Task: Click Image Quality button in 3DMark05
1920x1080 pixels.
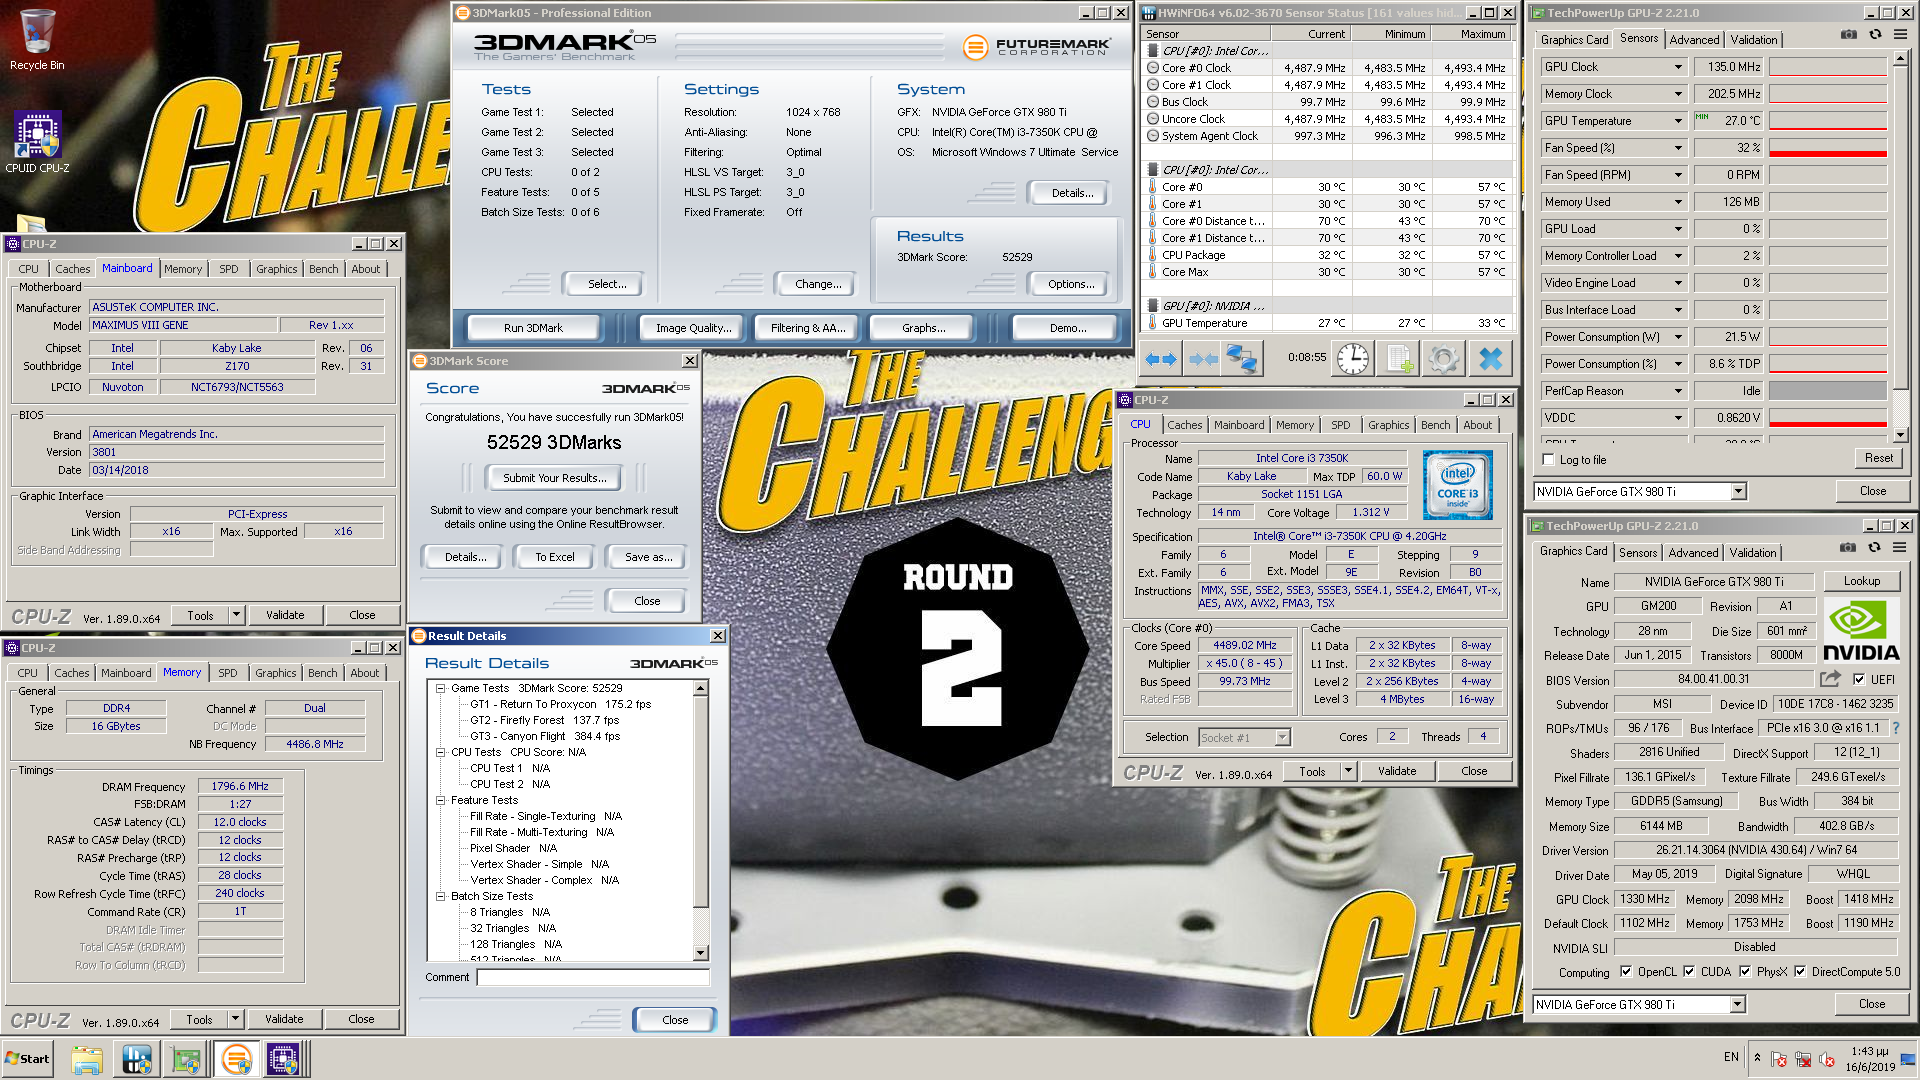Action: click(x=693, y=328)
